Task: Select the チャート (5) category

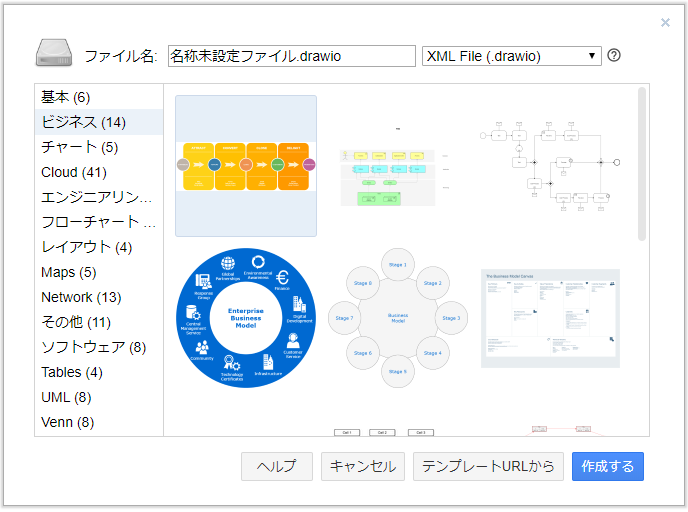Action: coord(99,147)
